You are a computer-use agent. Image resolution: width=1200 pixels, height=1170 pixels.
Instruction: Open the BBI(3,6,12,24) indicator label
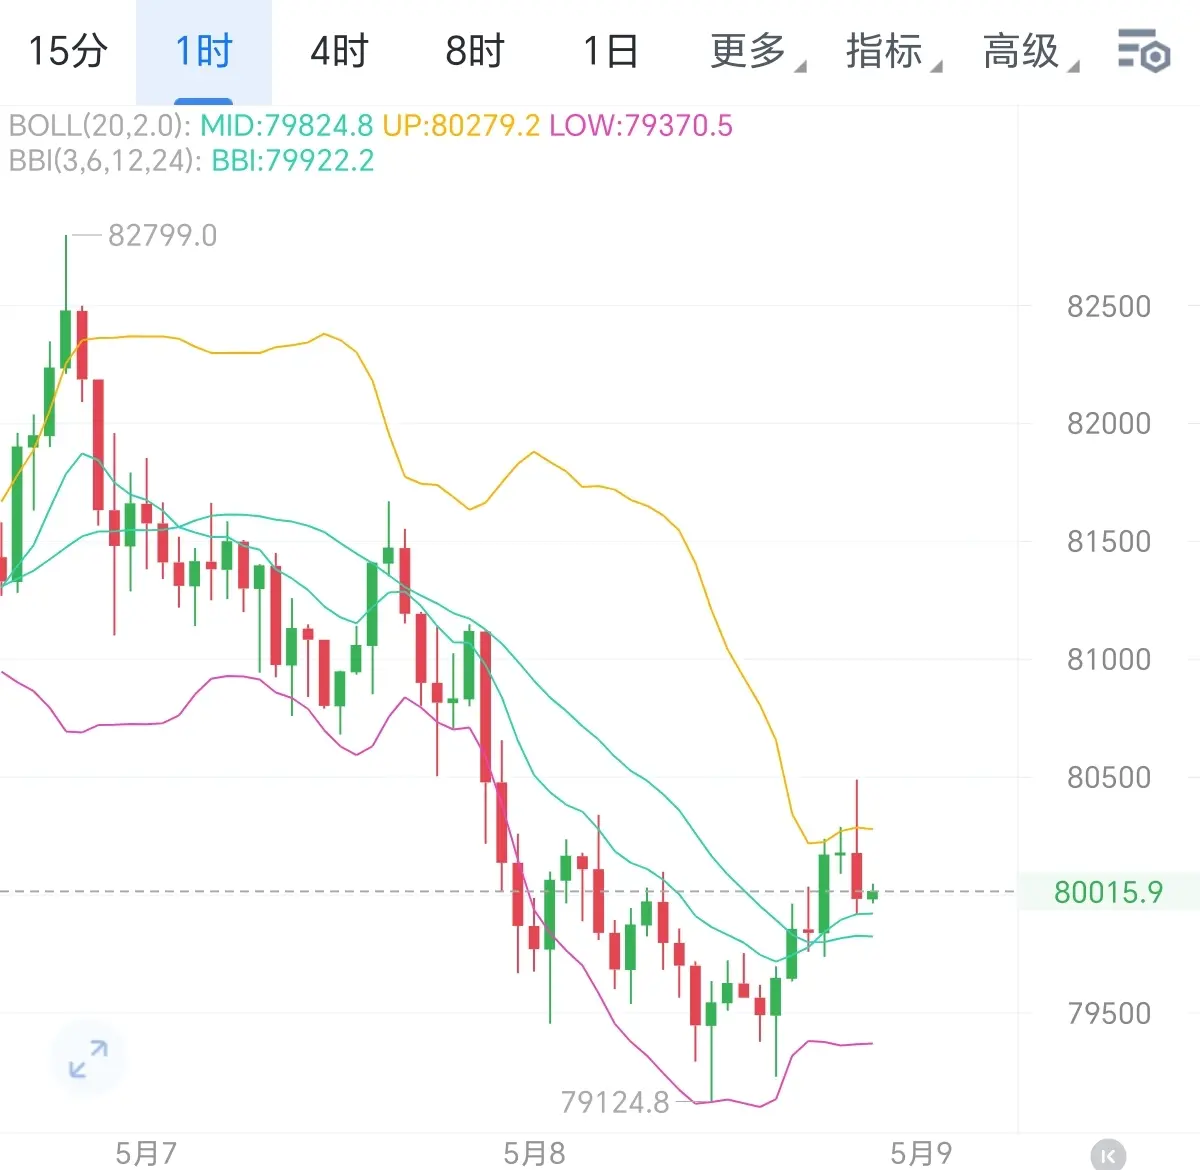(x=105, y=161)
